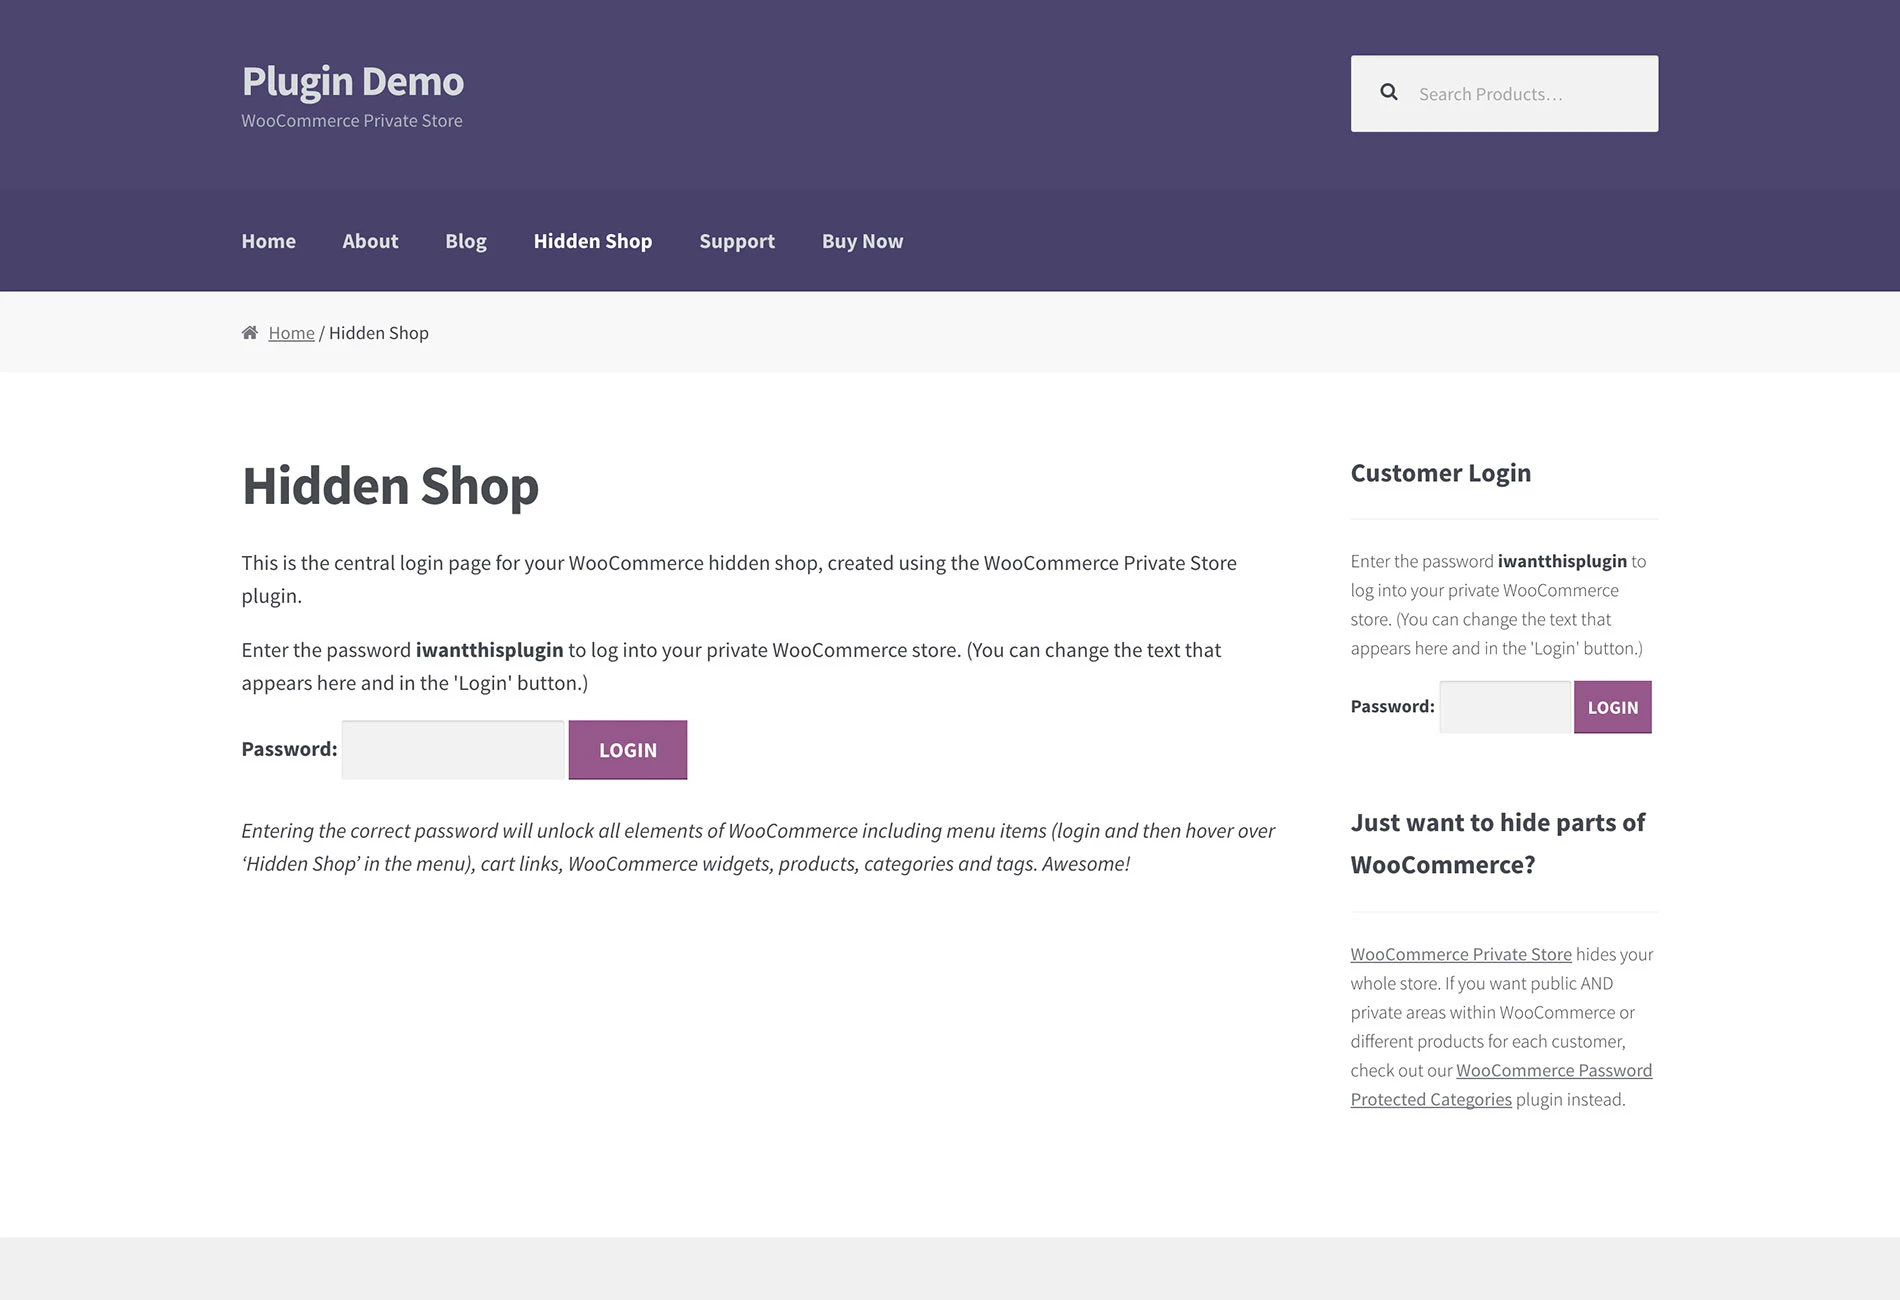Select Buy Now in the menu
1900x1300 pixels.
tap(861, 240)
